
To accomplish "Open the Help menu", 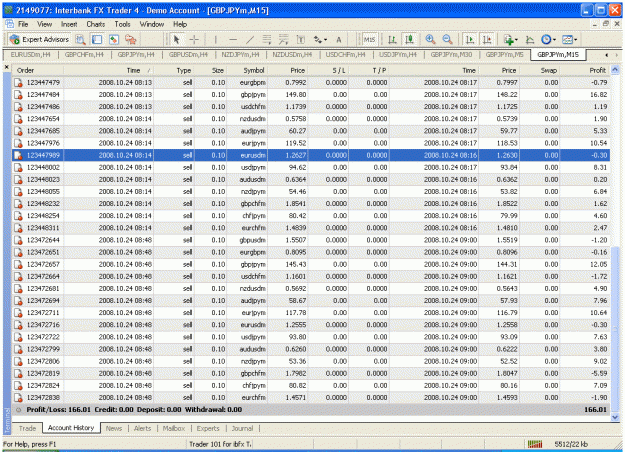I will coord(180,24).
